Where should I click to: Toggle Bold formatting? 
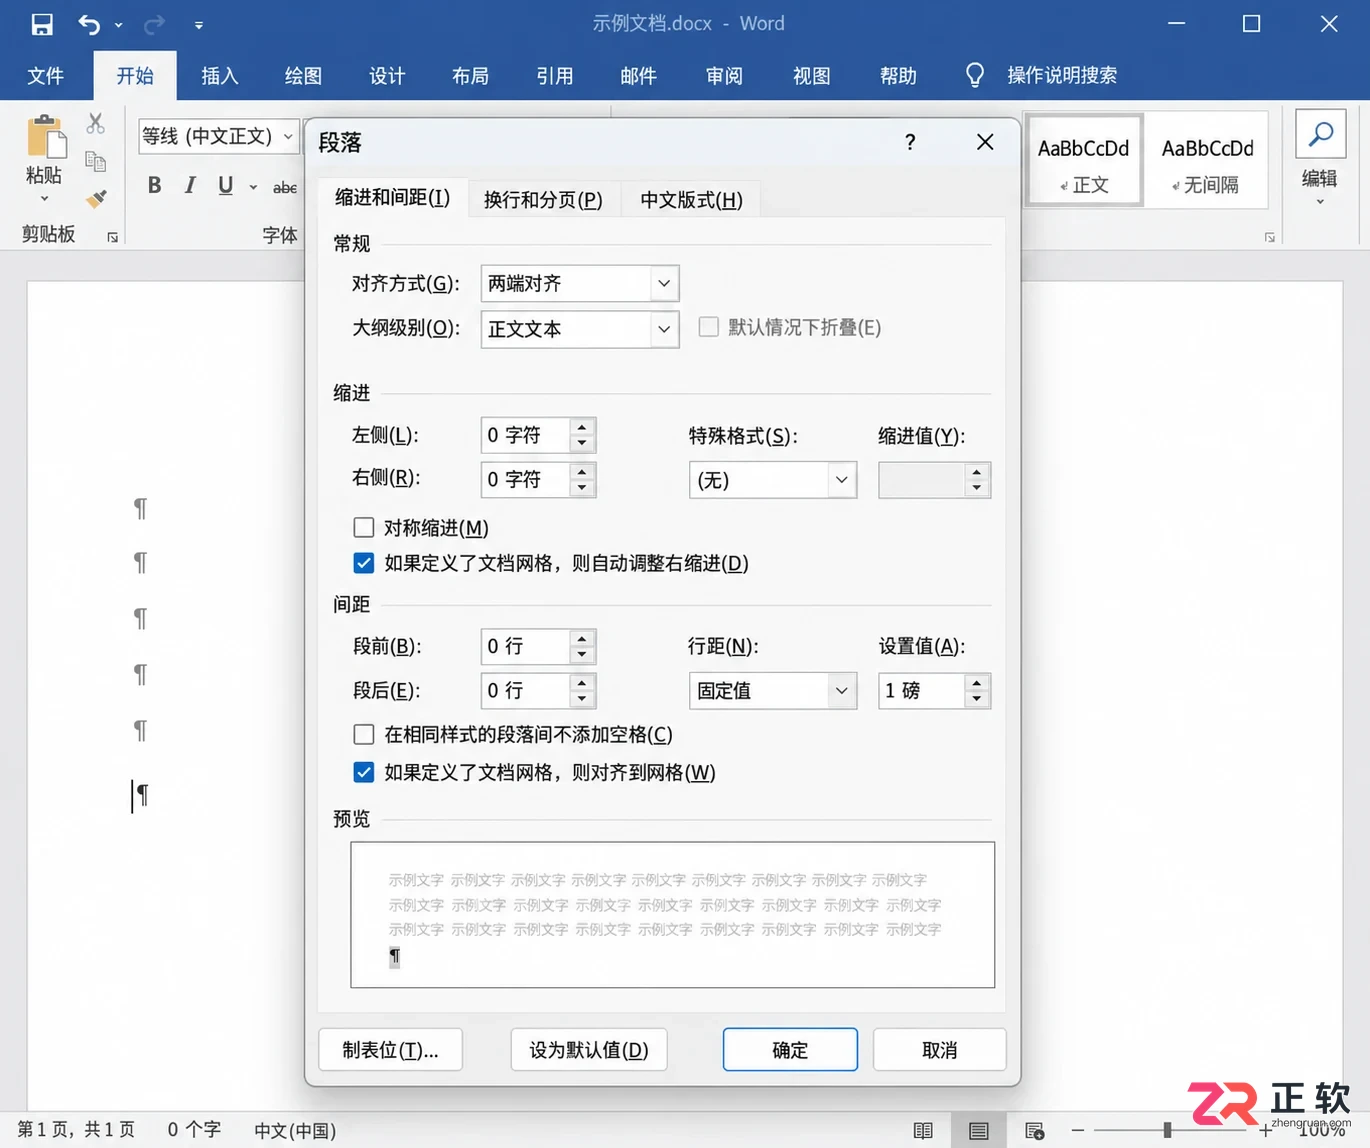tap(154, 185)
